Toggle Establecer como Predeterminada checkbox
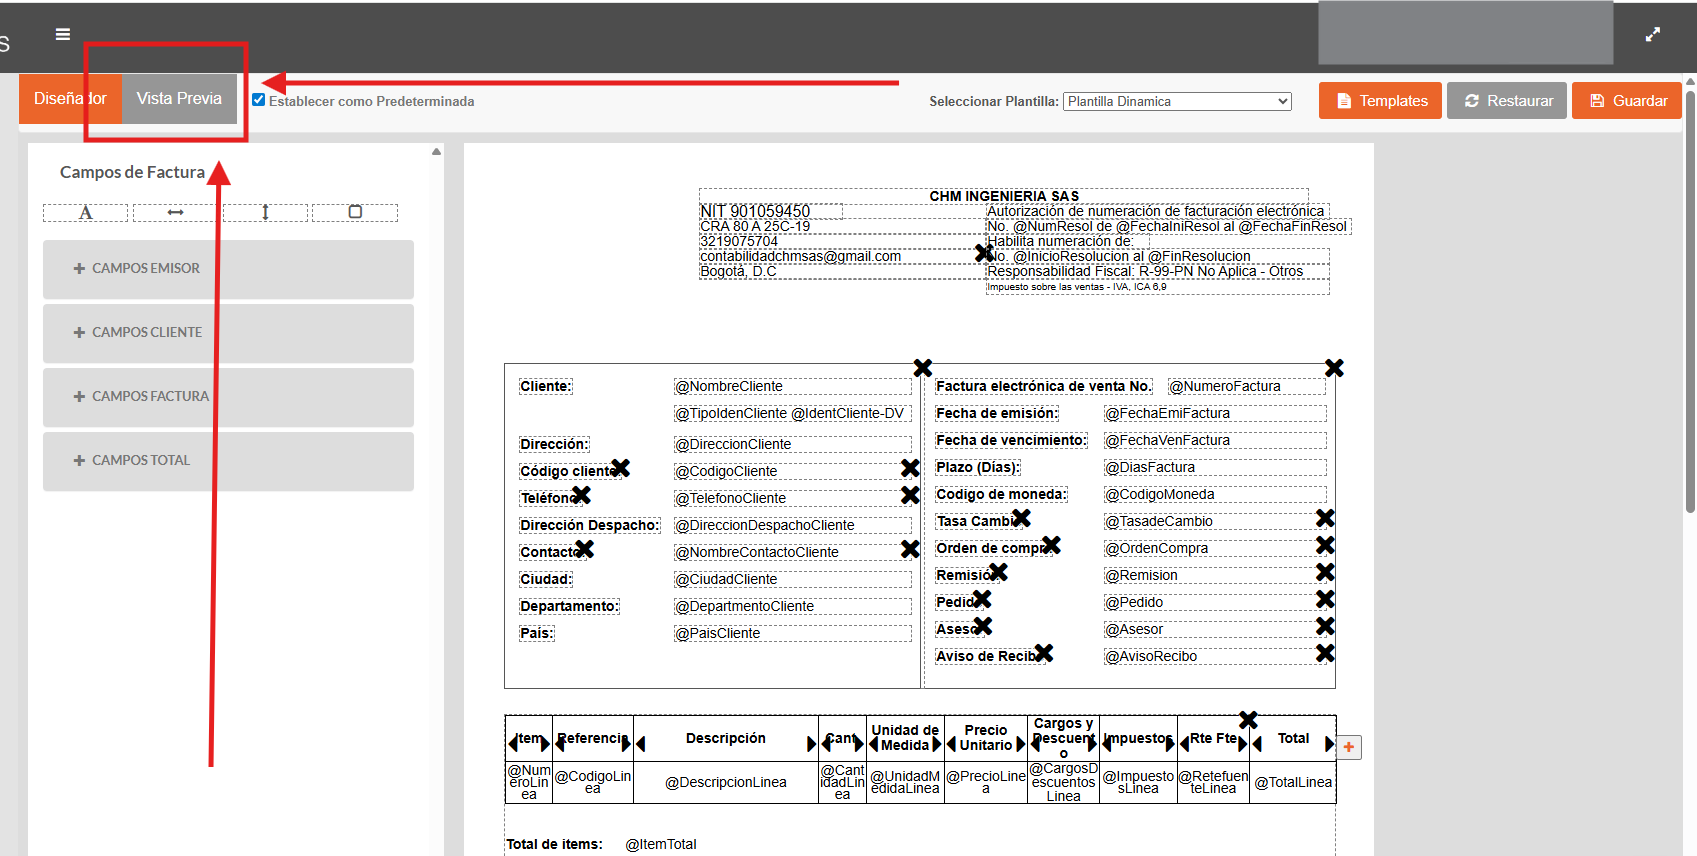This screenshot has width=1697, height=856. [259, 100]
